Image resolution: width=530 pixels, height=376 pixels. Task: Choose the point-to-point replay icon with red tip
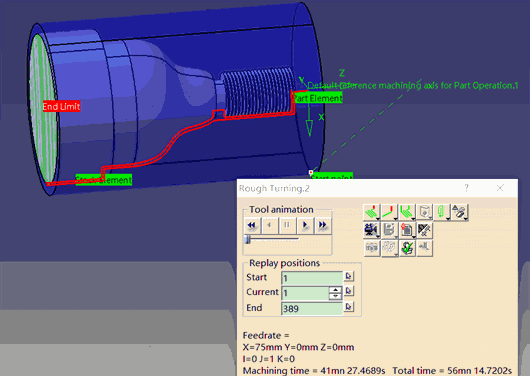point(389,212)
